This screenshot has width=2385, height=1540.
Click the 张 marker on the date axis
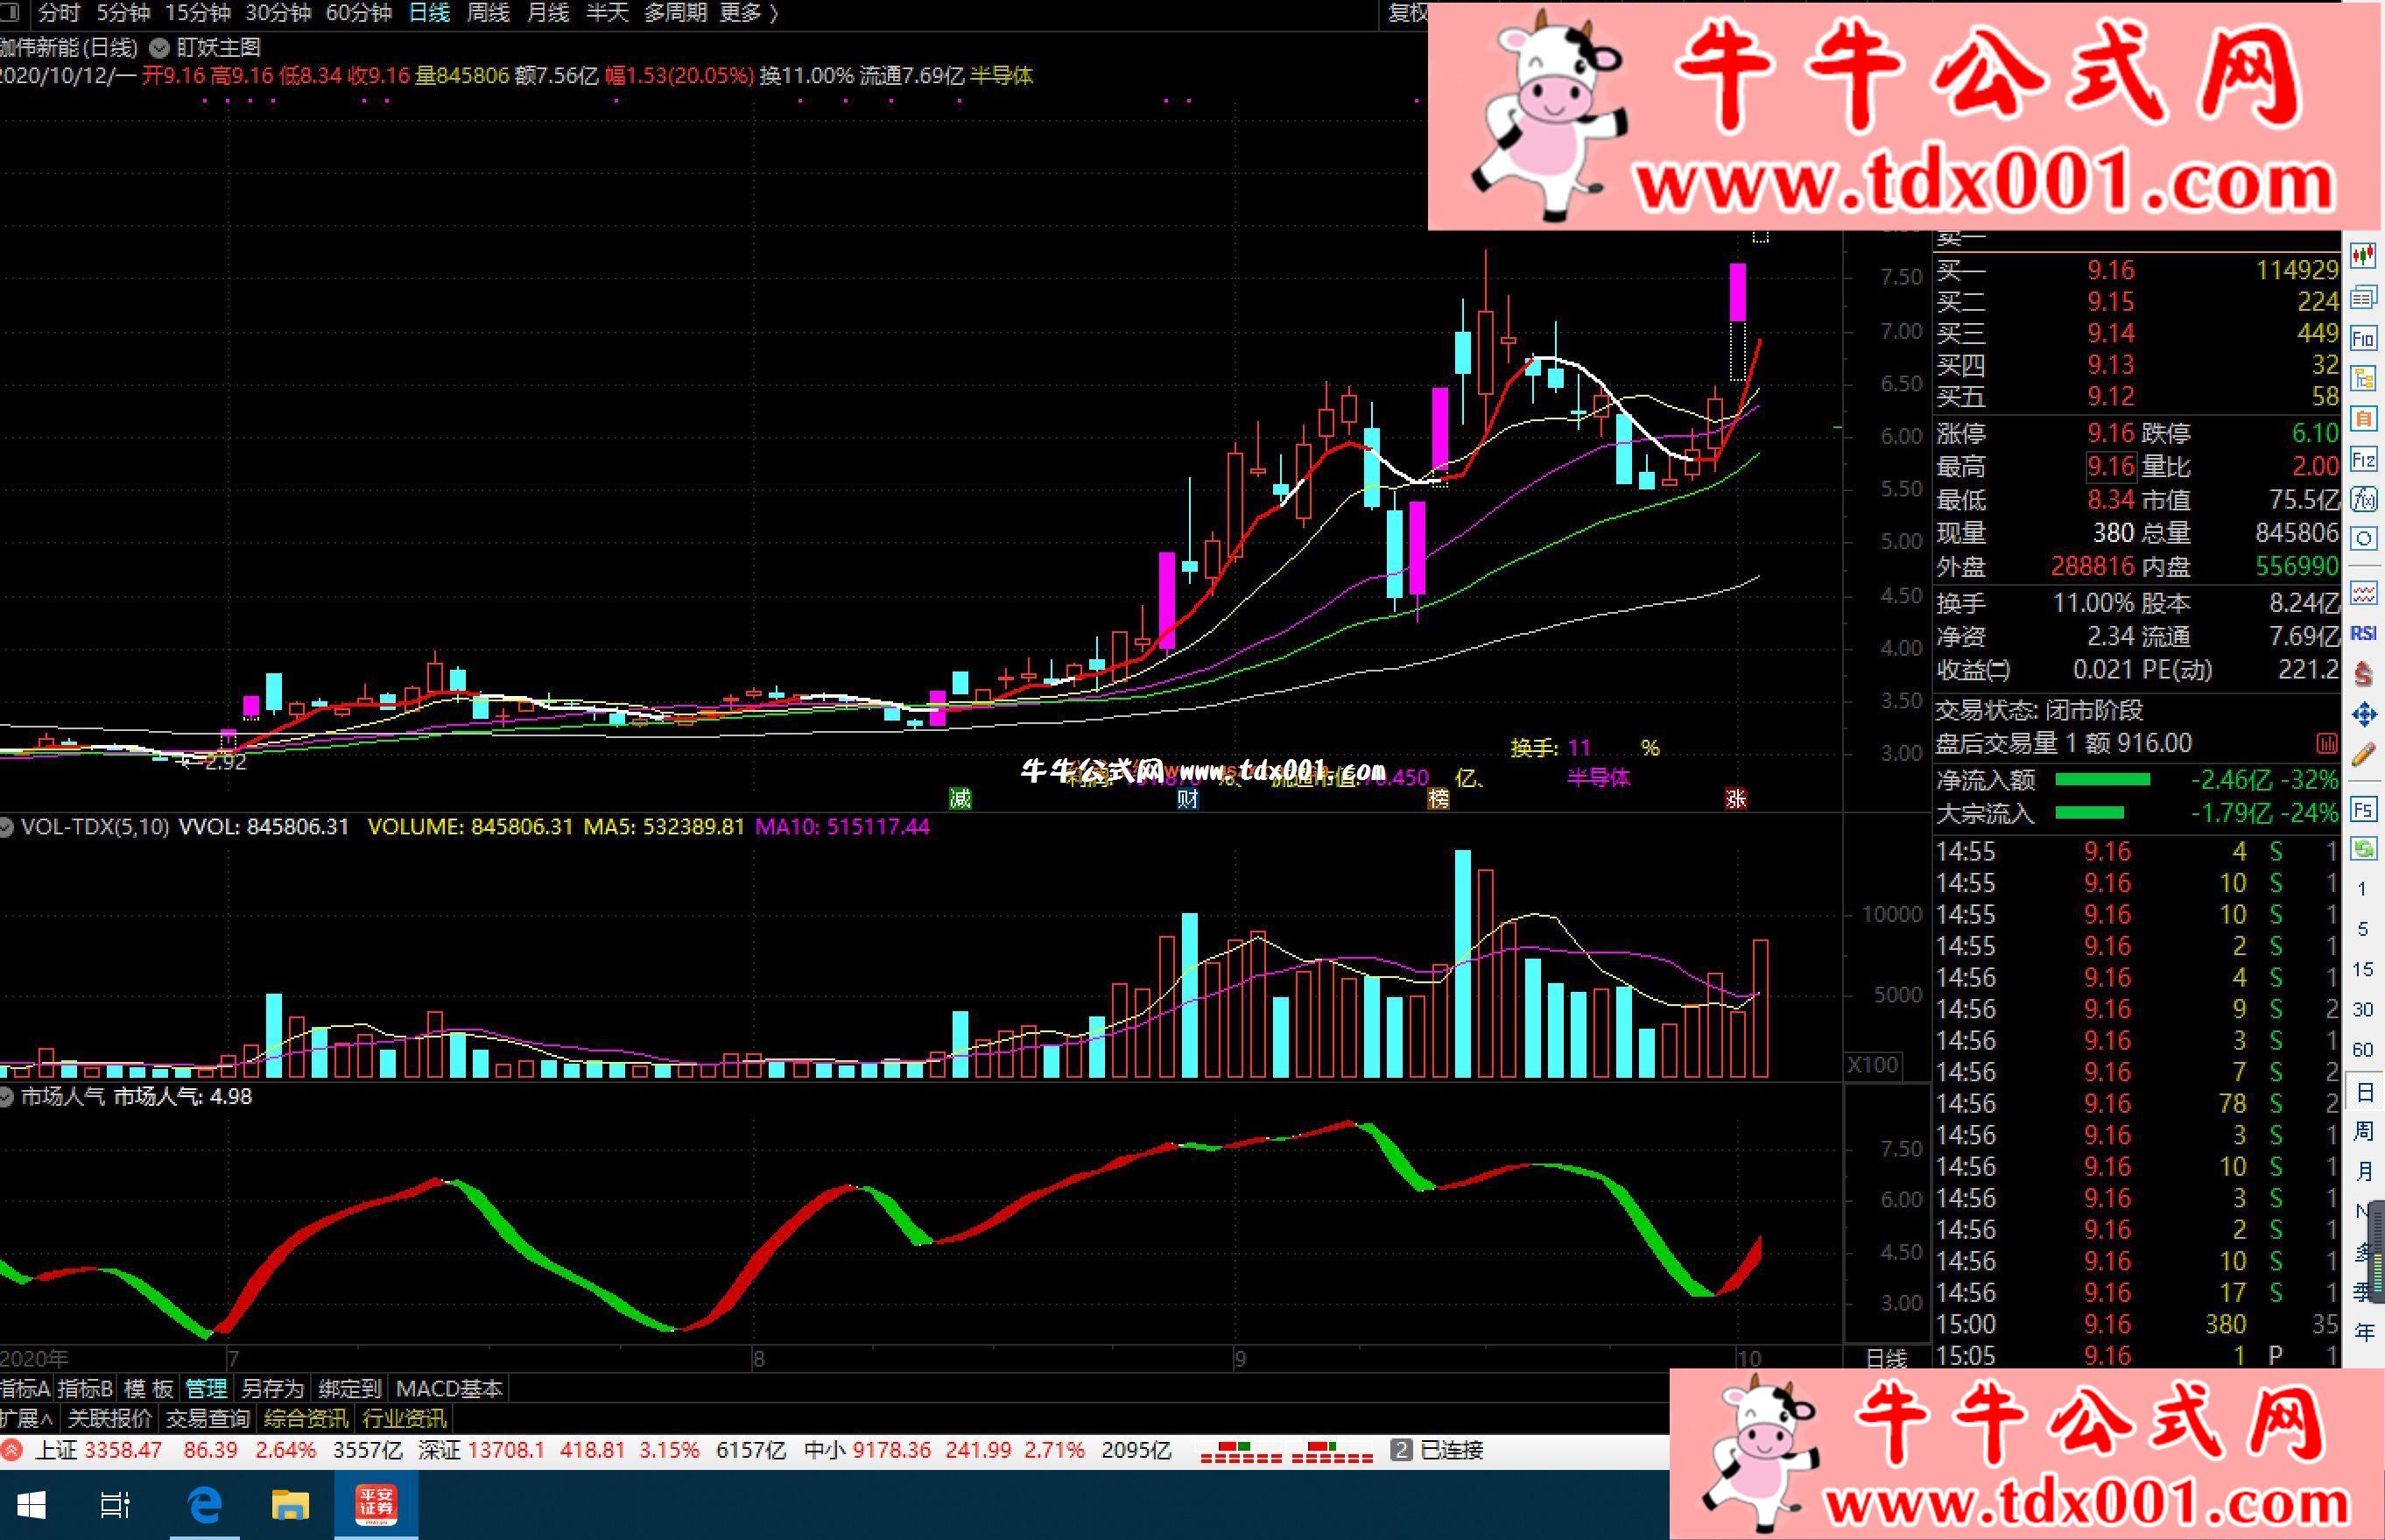(1735, 798)
